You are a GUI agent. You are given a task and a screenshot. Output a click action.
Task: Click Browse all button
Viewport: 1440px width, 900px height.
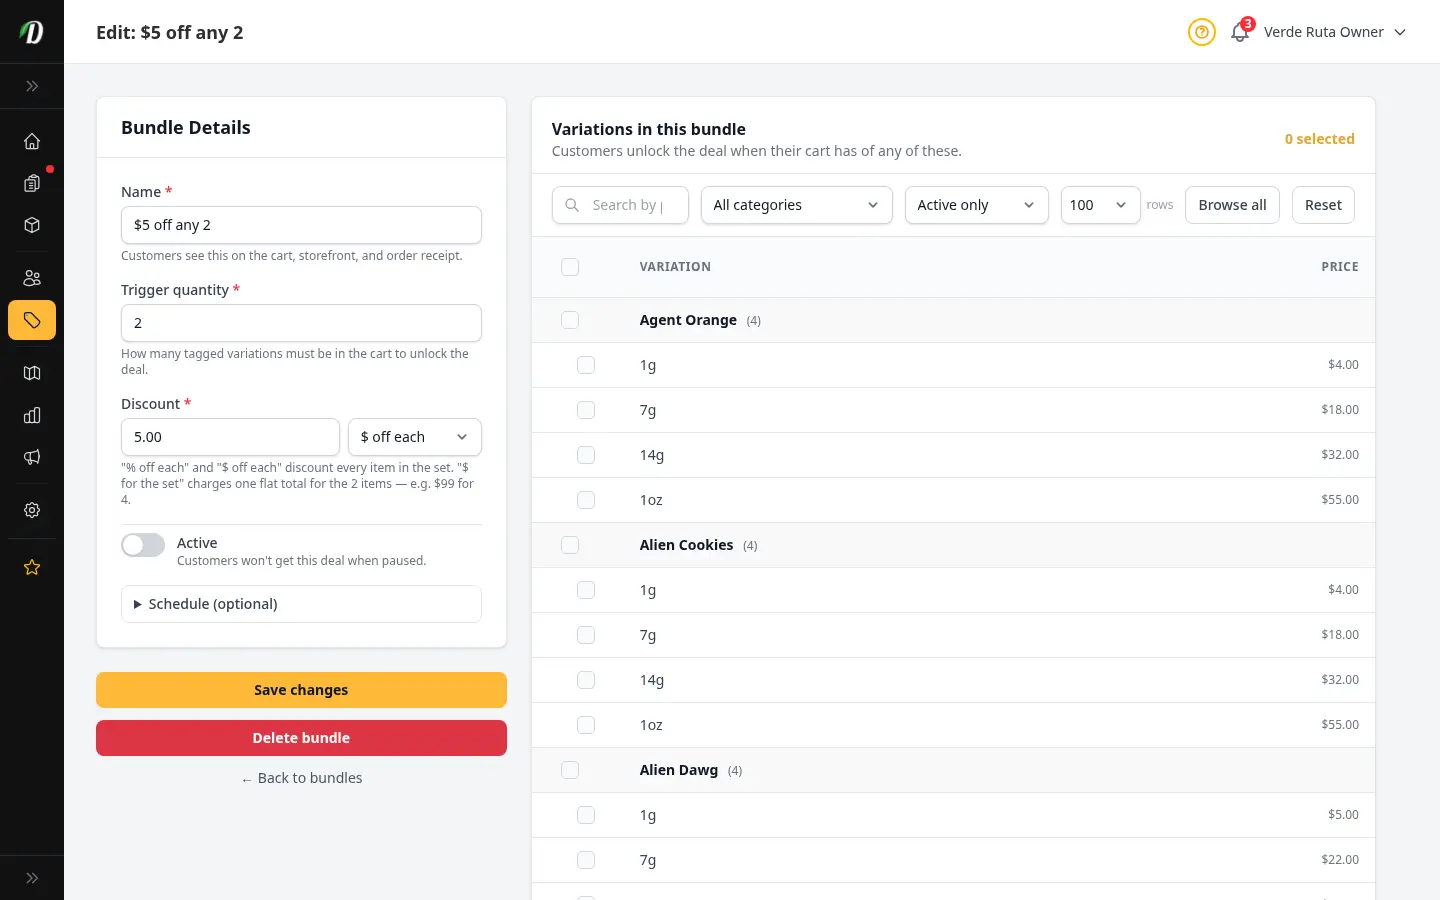coord(1232,205)
